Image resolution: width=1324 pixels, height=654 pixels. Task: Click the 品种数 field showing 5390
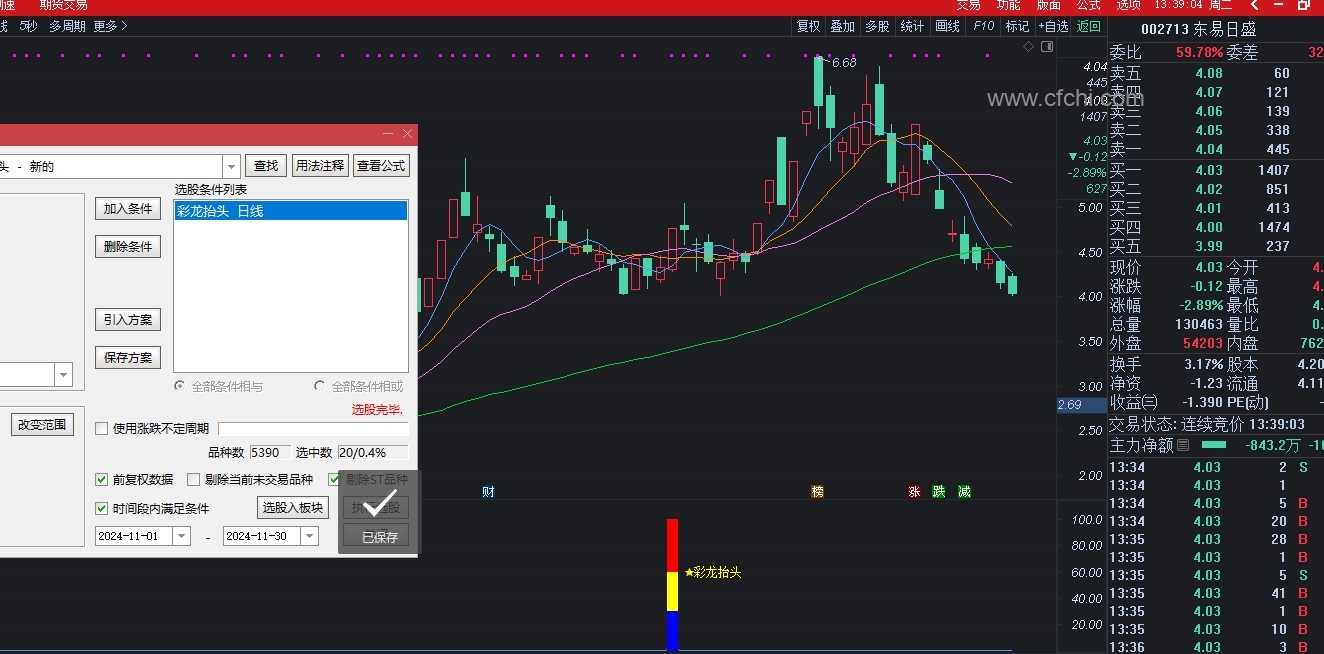click(x=270, y=452)
